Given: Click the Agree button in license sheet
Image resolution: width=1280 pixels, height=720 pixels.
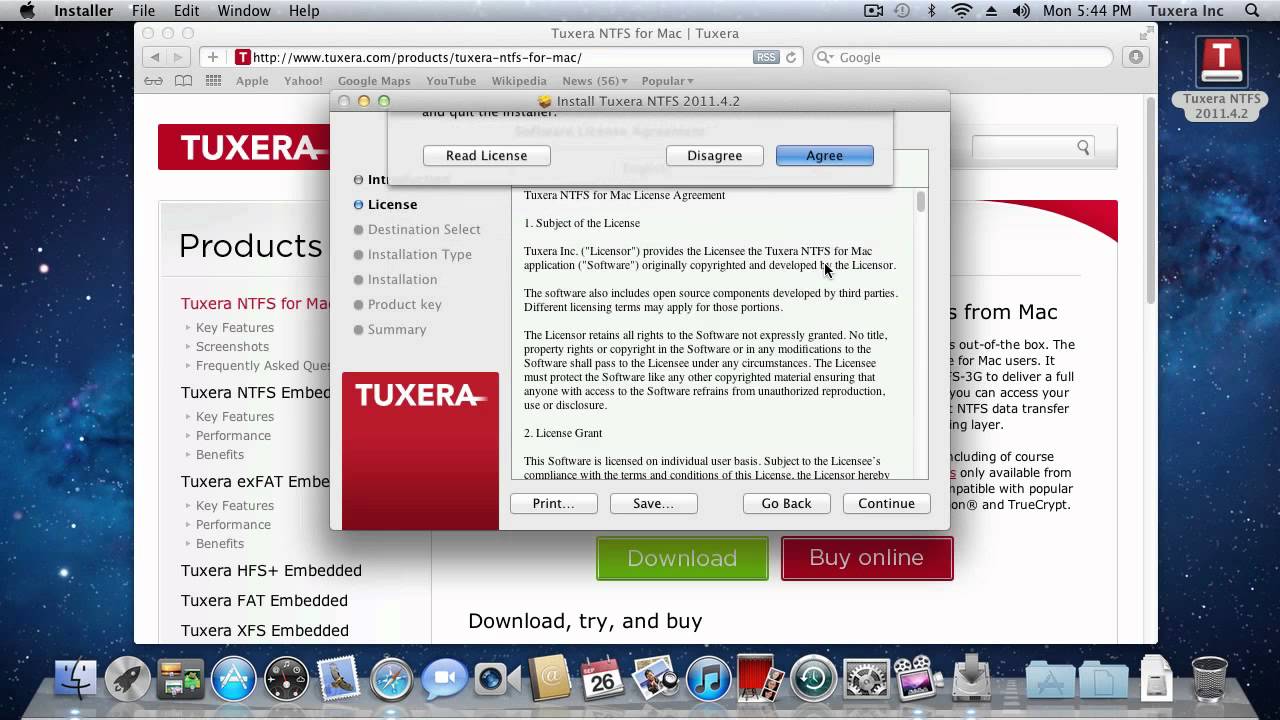Looking at the screenshot, I should (825, 155).
